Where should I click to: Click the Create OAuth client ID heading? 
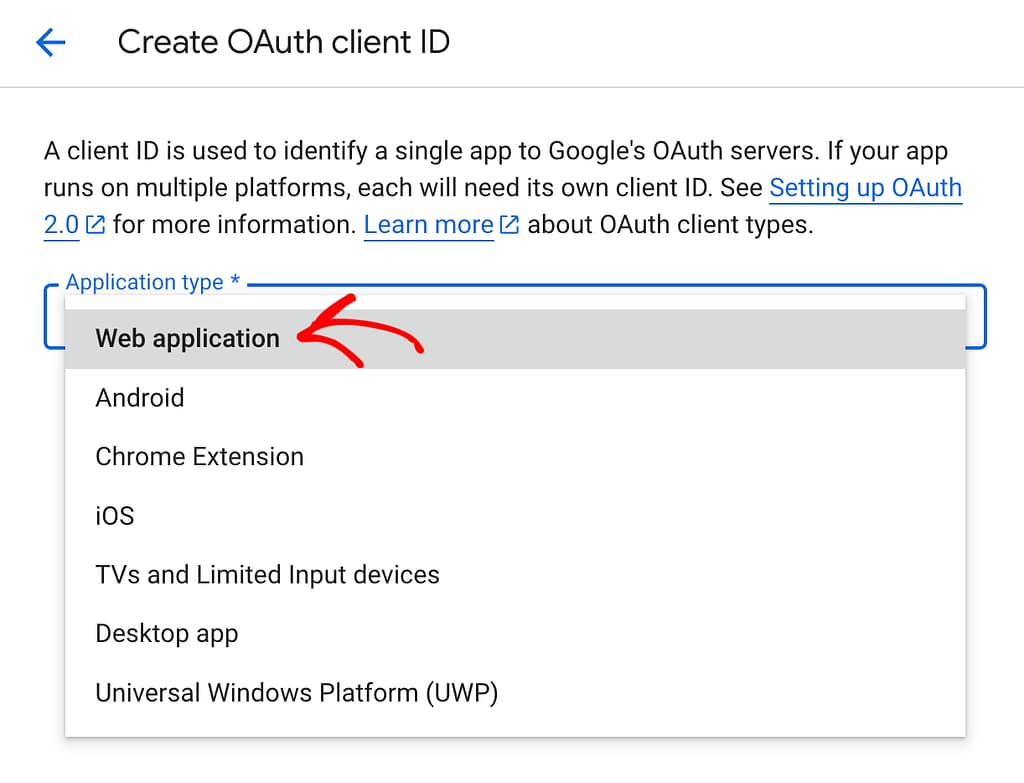(x=284, y=42)
